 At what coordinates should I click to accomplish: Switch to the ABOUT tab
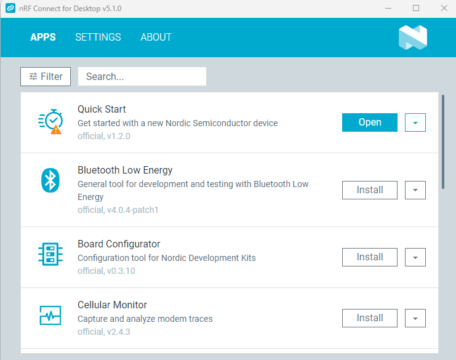(x=156, y=37)
